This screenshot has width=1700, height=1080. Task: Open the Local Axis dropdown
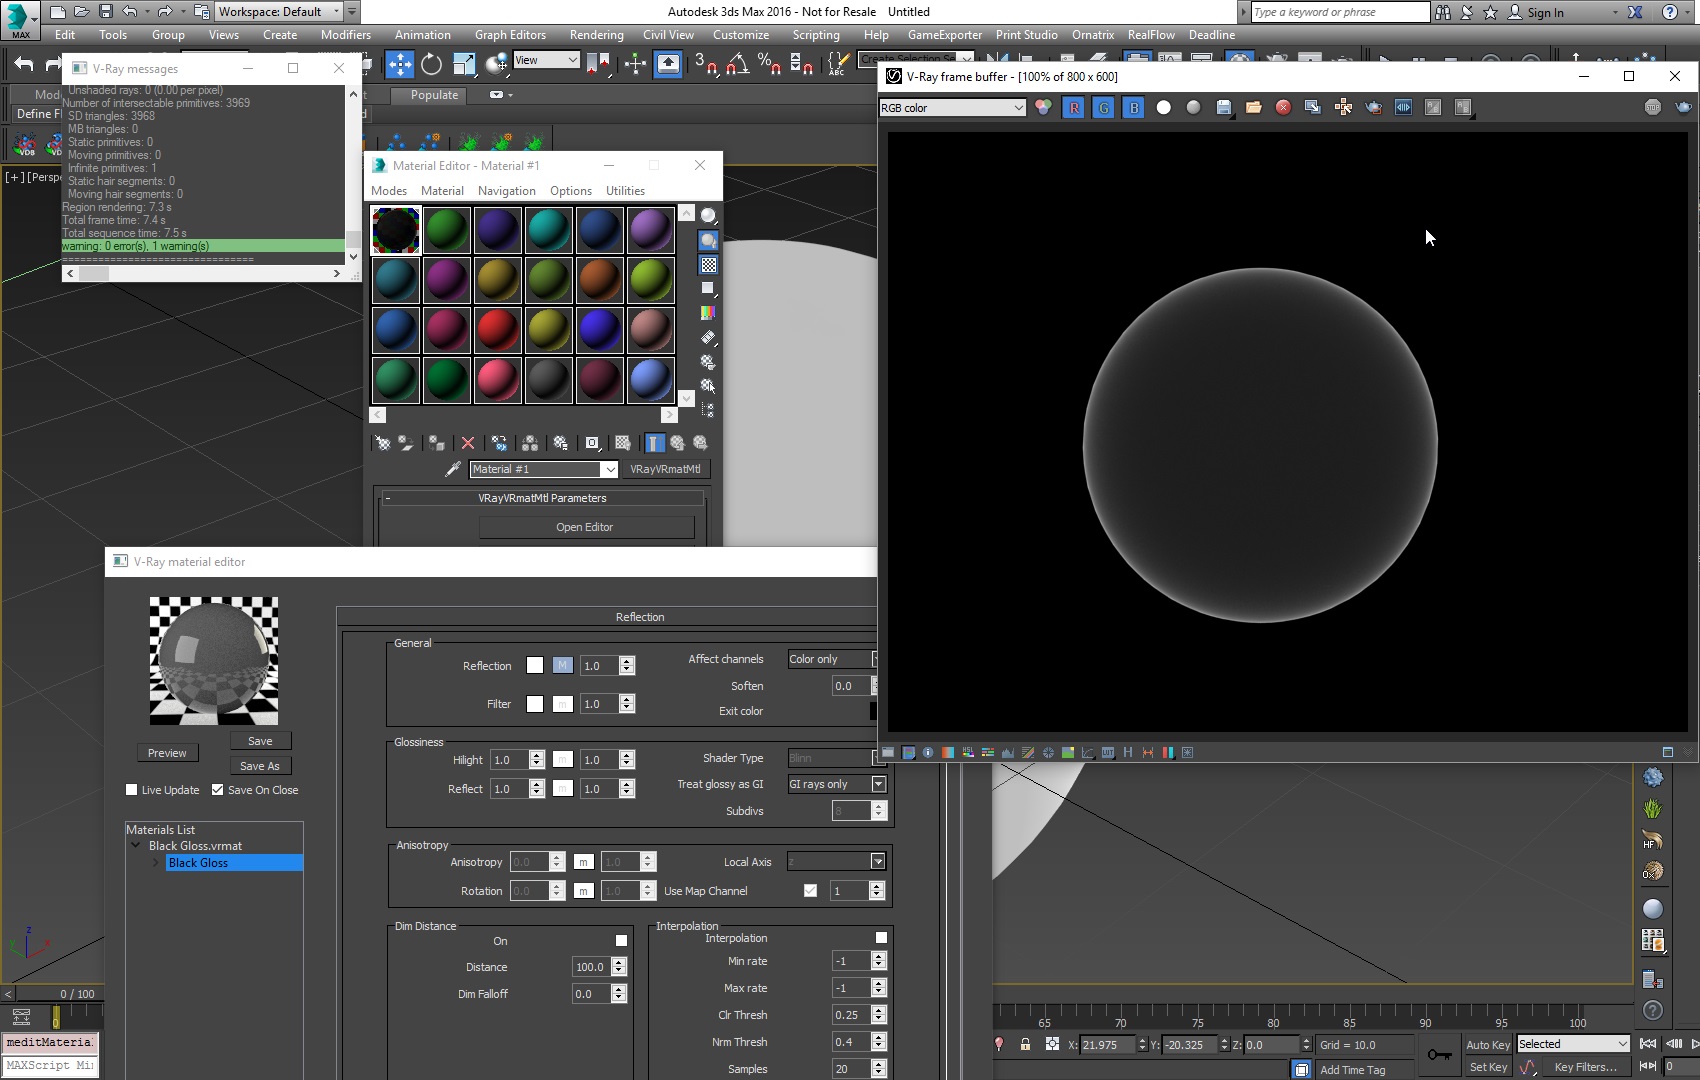[837, 862]
